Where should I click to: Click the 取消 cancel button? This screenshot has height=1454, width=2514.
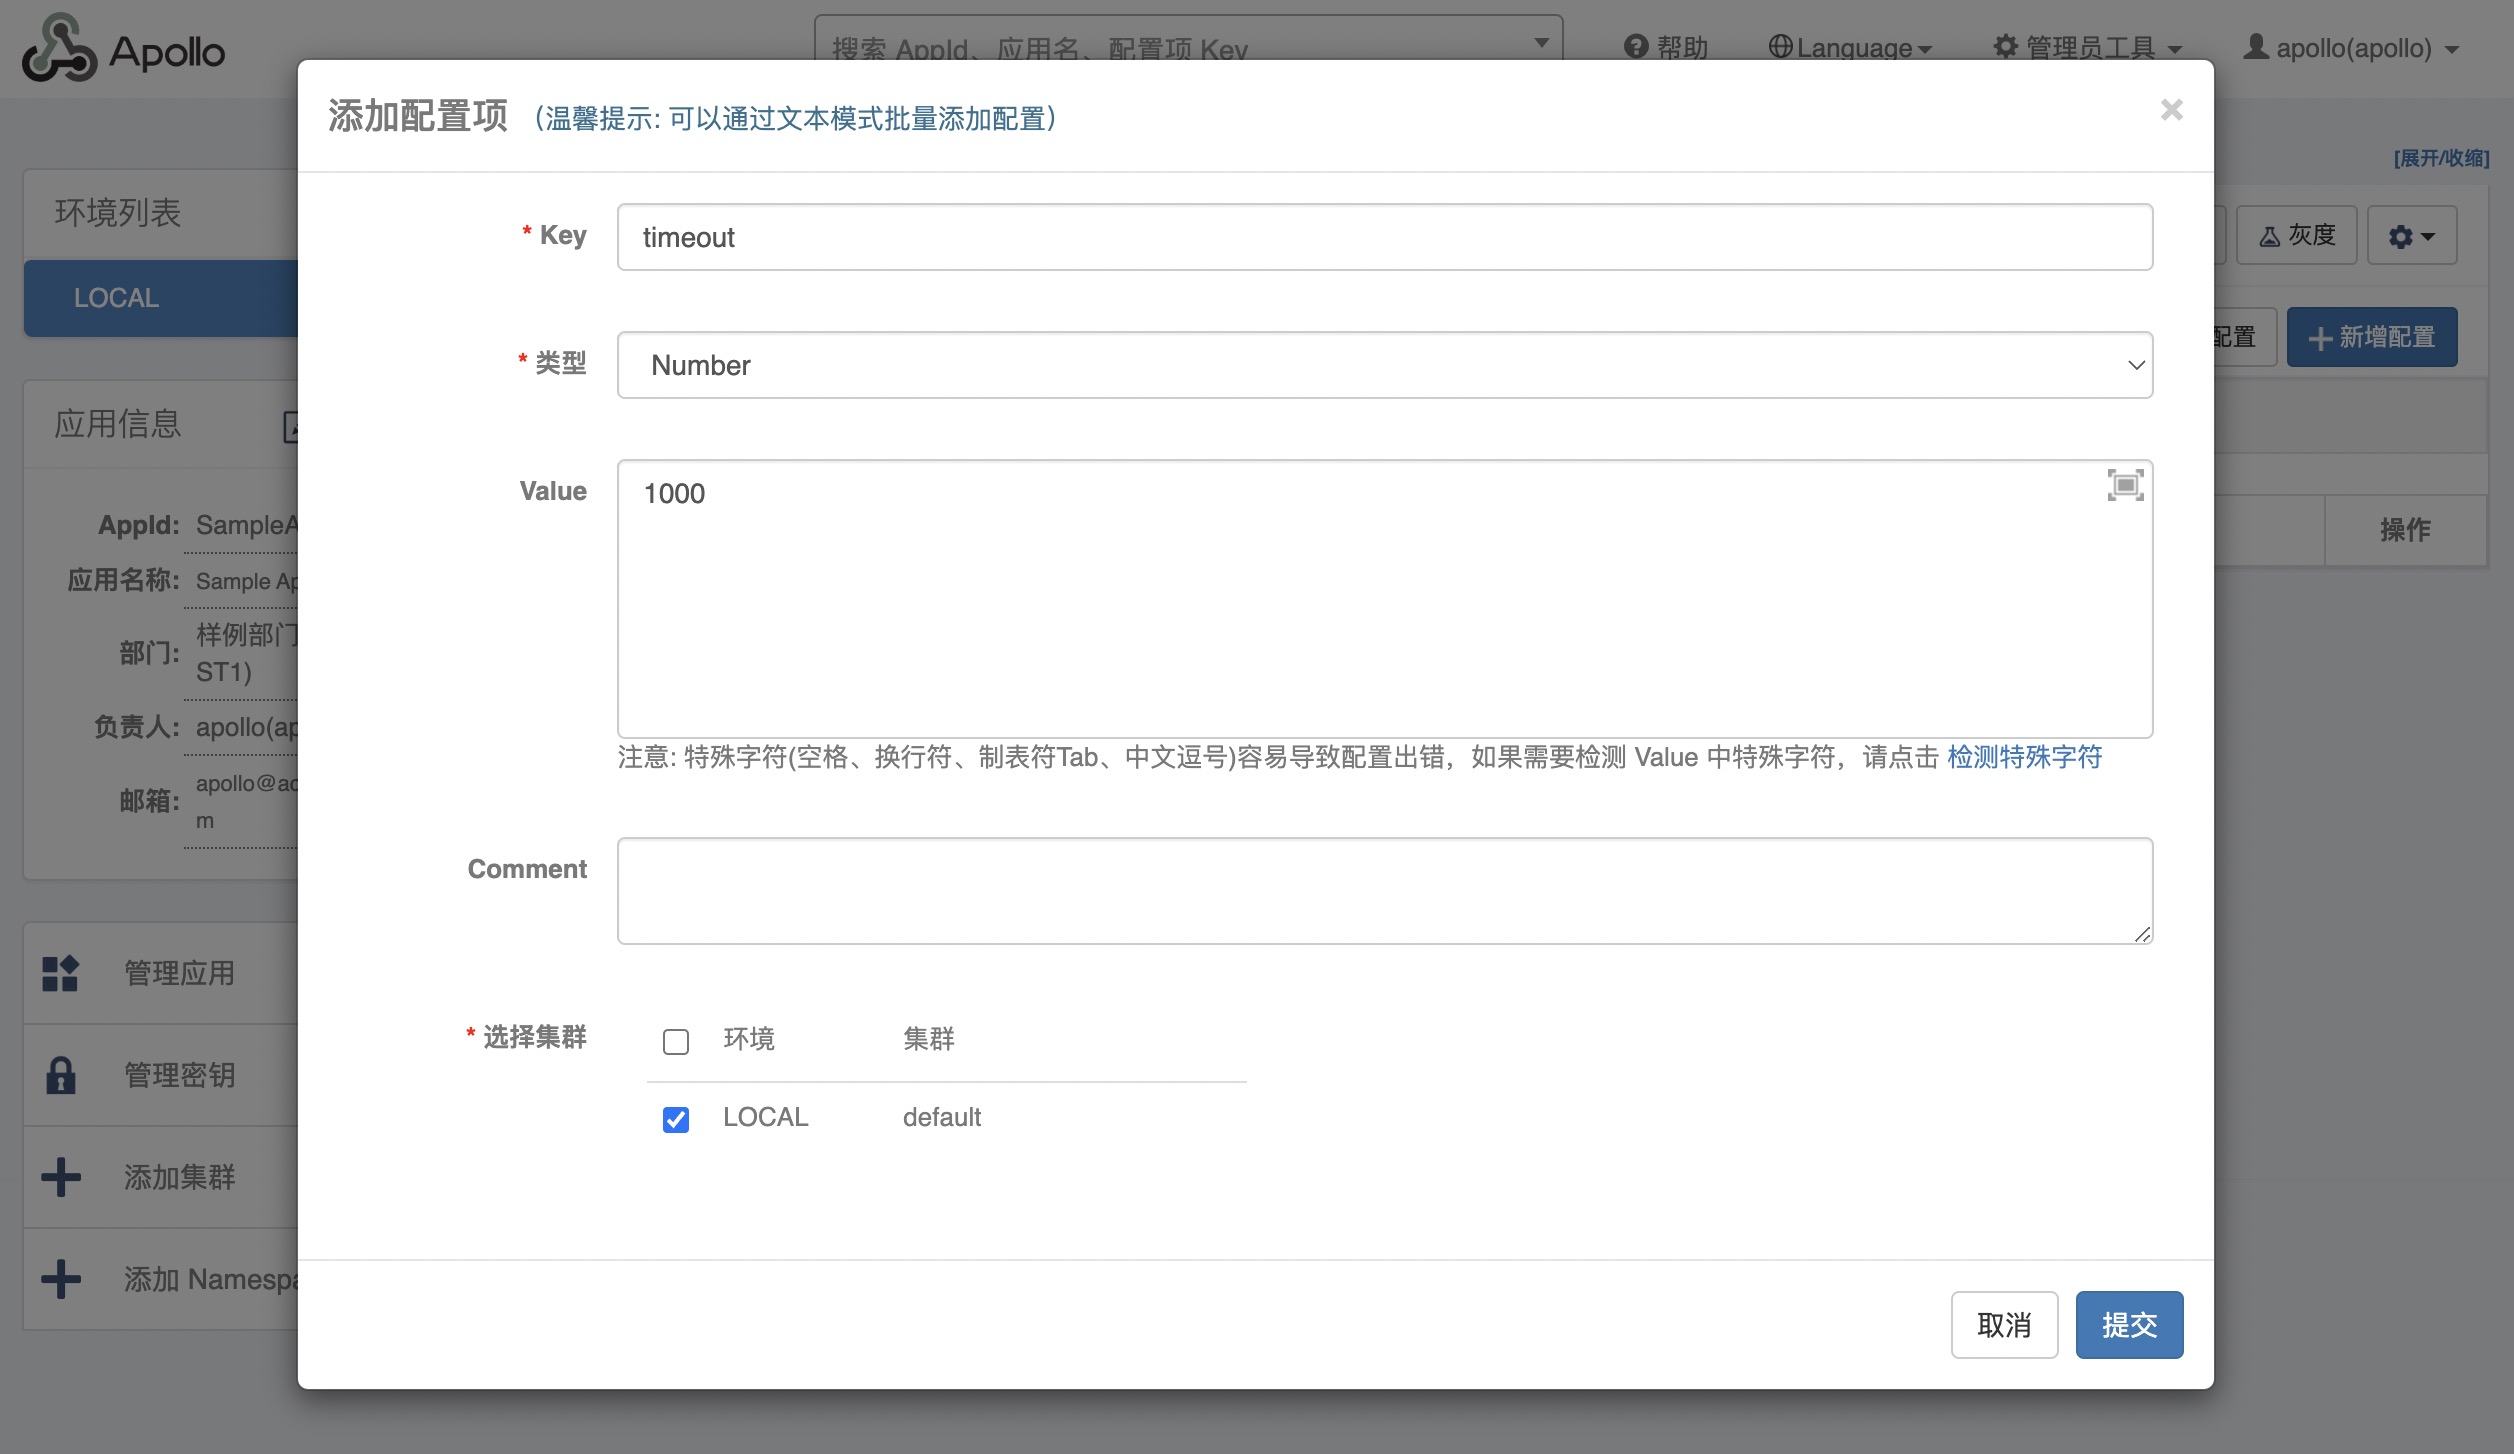2004,1325
